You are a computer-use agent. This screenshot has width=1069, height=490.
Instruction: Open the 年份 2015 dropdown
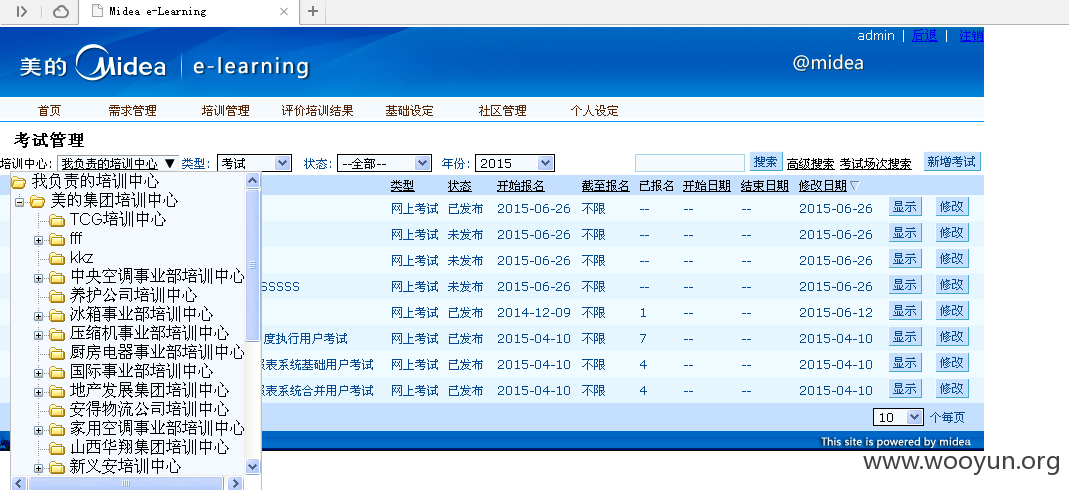(x=515, y=164)
